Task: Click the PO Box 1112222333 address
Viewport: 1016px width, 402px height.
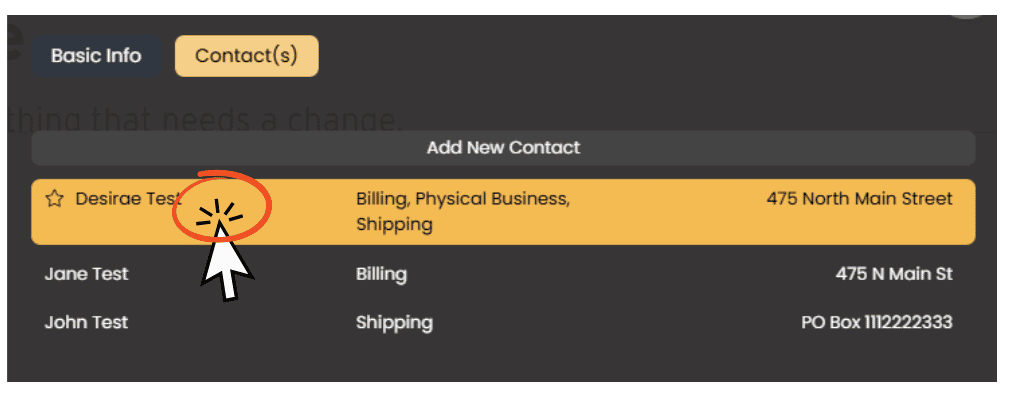Action: 877,322
